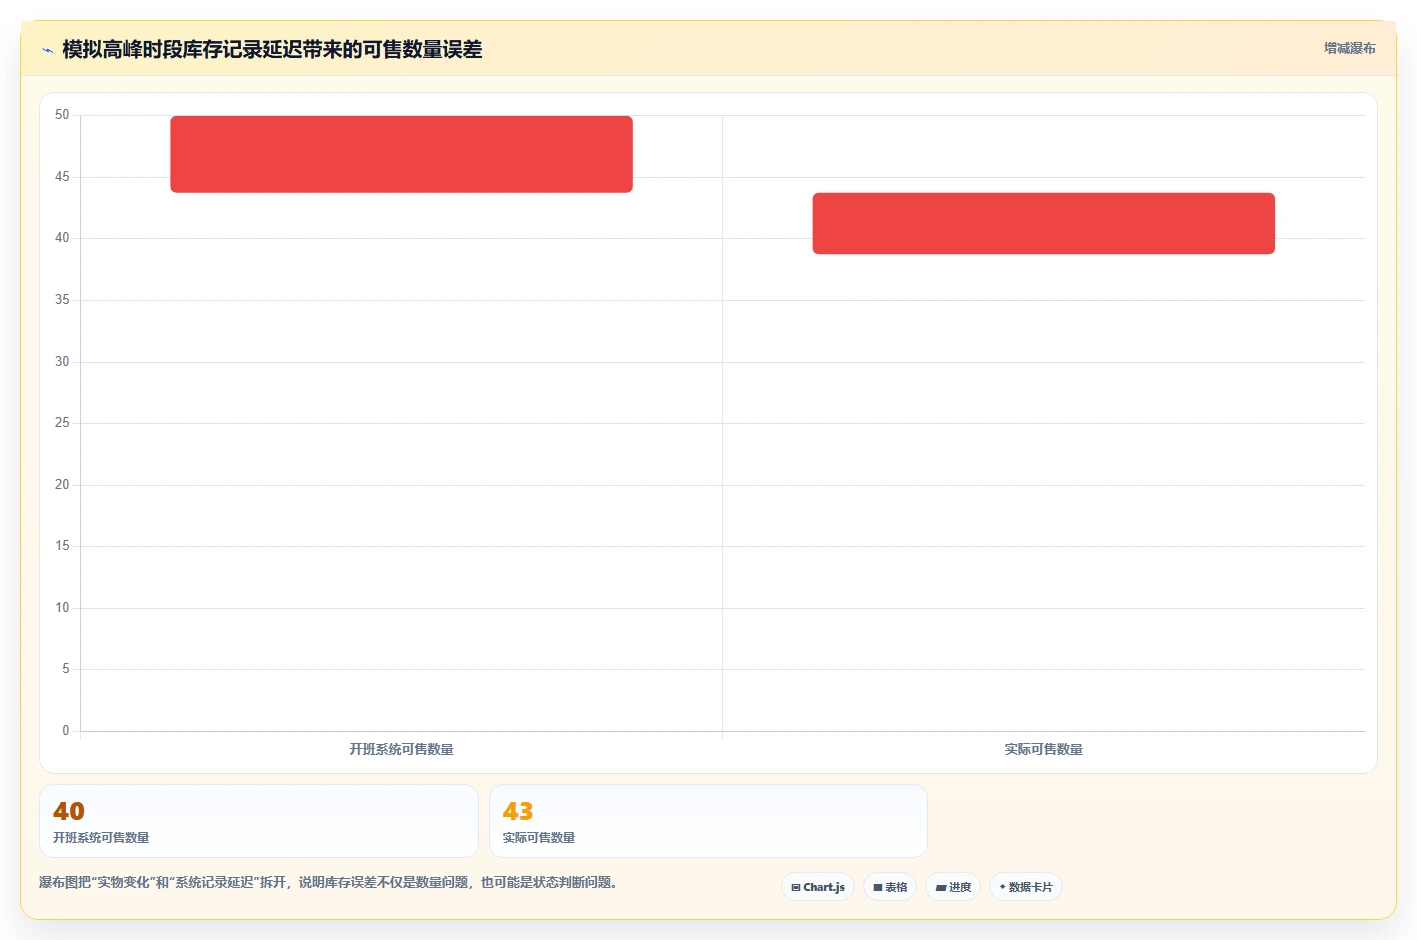Click the x-axis label 开班系统可售数量
The height and width of the screenshot is (940, 1417).
(401, 749)
